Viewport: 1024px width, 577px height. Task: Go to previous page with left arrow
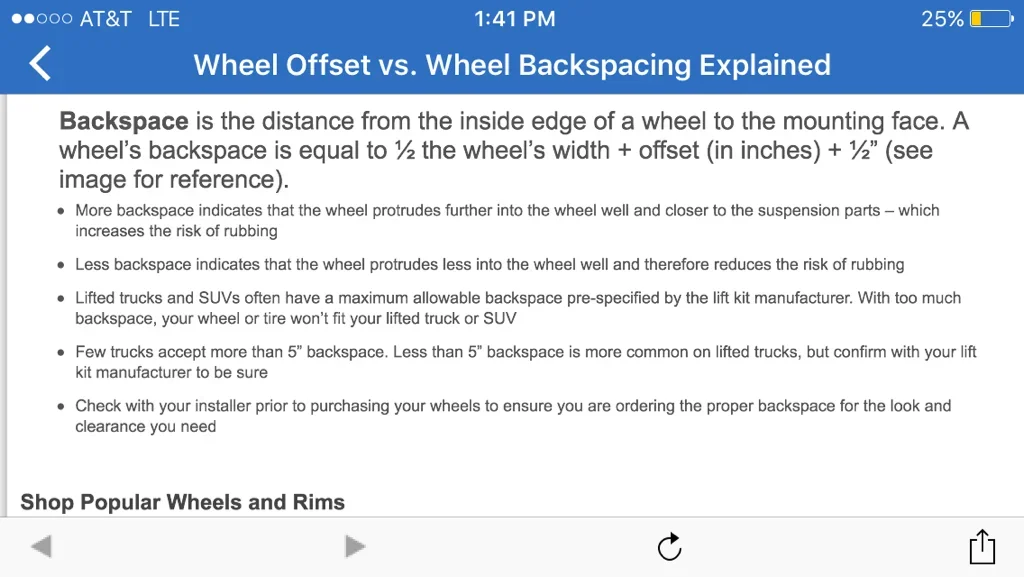coord(41,546)
